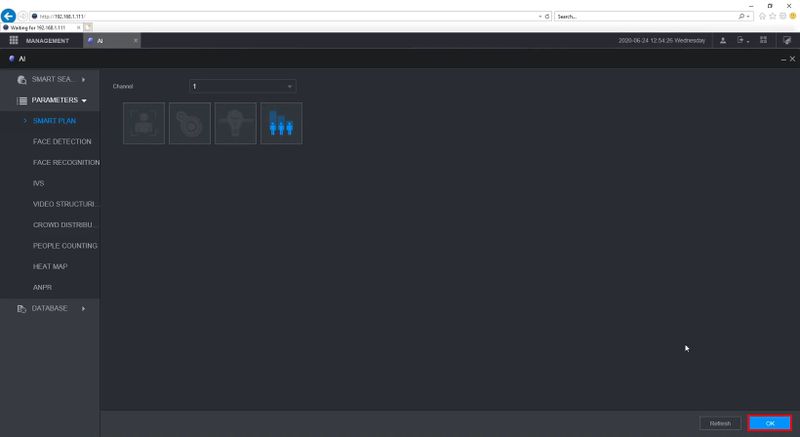Image resolution: width=800 pixels, height=437 pixels.
Task: Open browser Tools gear icon
Action: click(783, 16)
